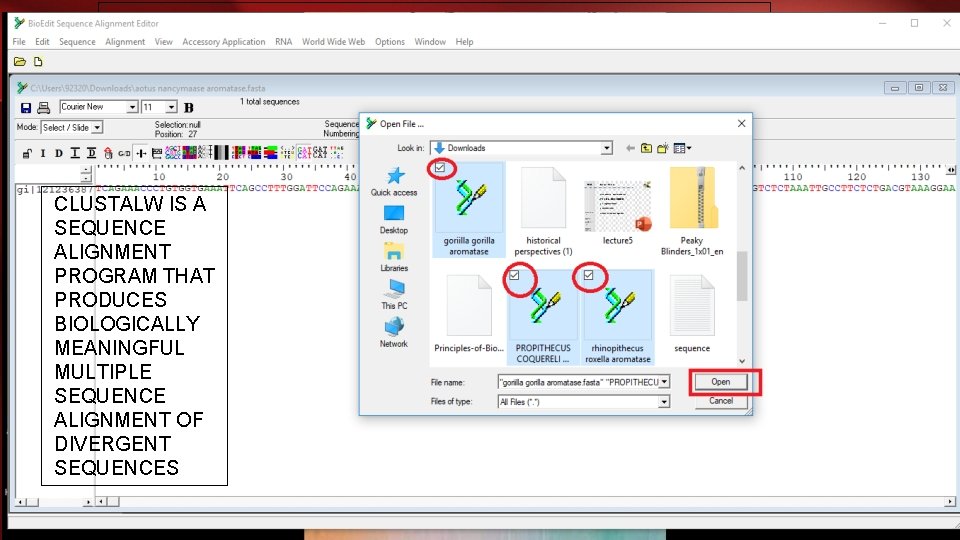Click the red green blue bars icon
The image size is (960, 540).
[x=271, y=152]
